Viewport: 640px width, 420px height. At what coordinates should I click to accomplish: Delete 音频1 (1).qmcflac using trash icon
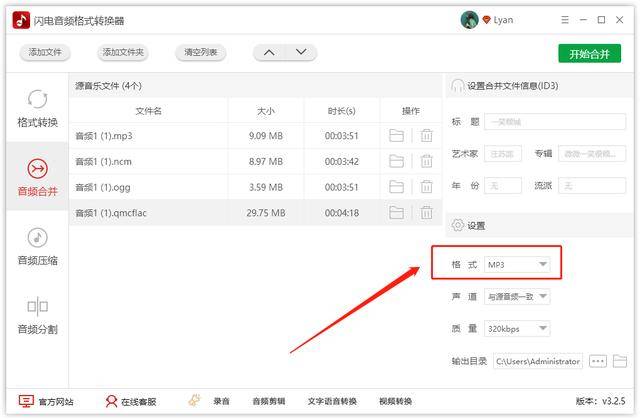click(x=426, y=212)
